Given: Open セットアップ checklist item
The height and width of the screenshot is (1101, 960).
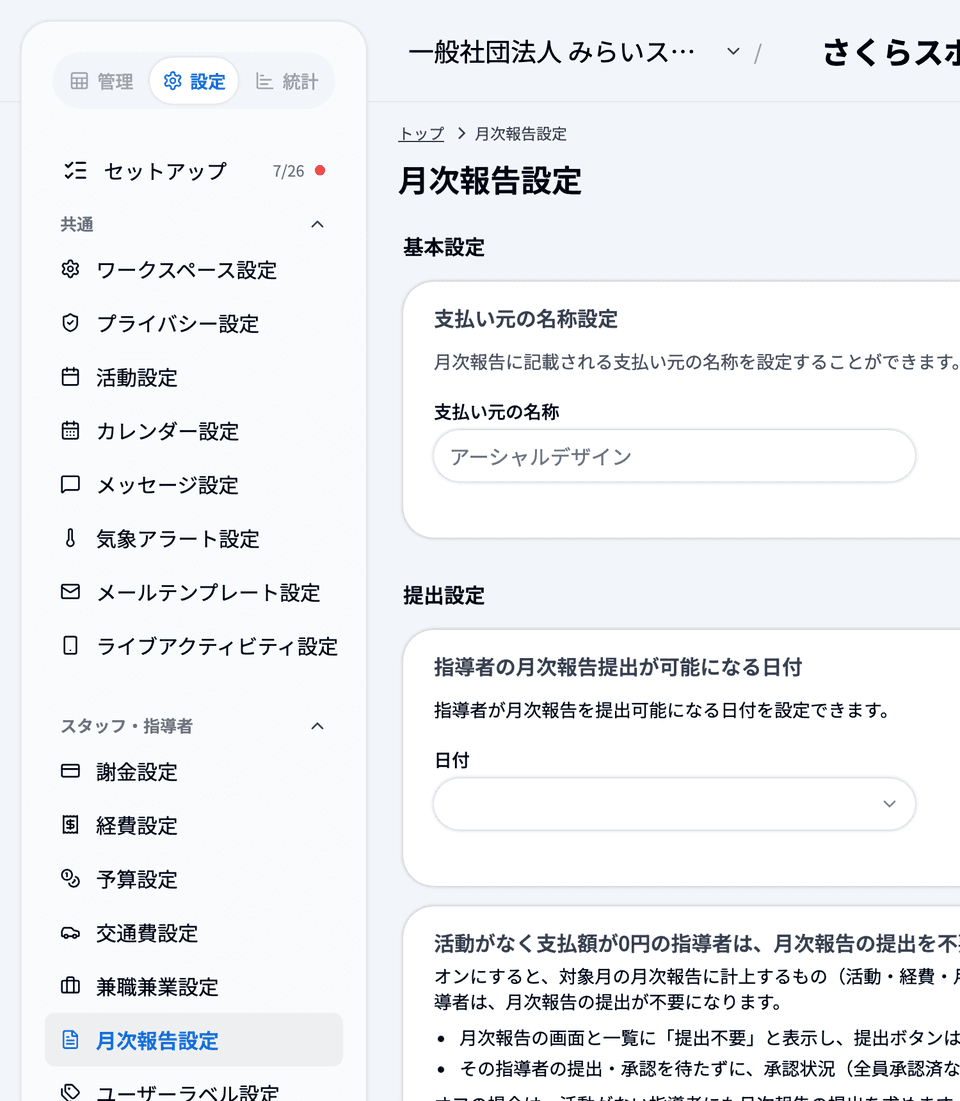Looking at the screenshot, I should [x=193, y=171].
